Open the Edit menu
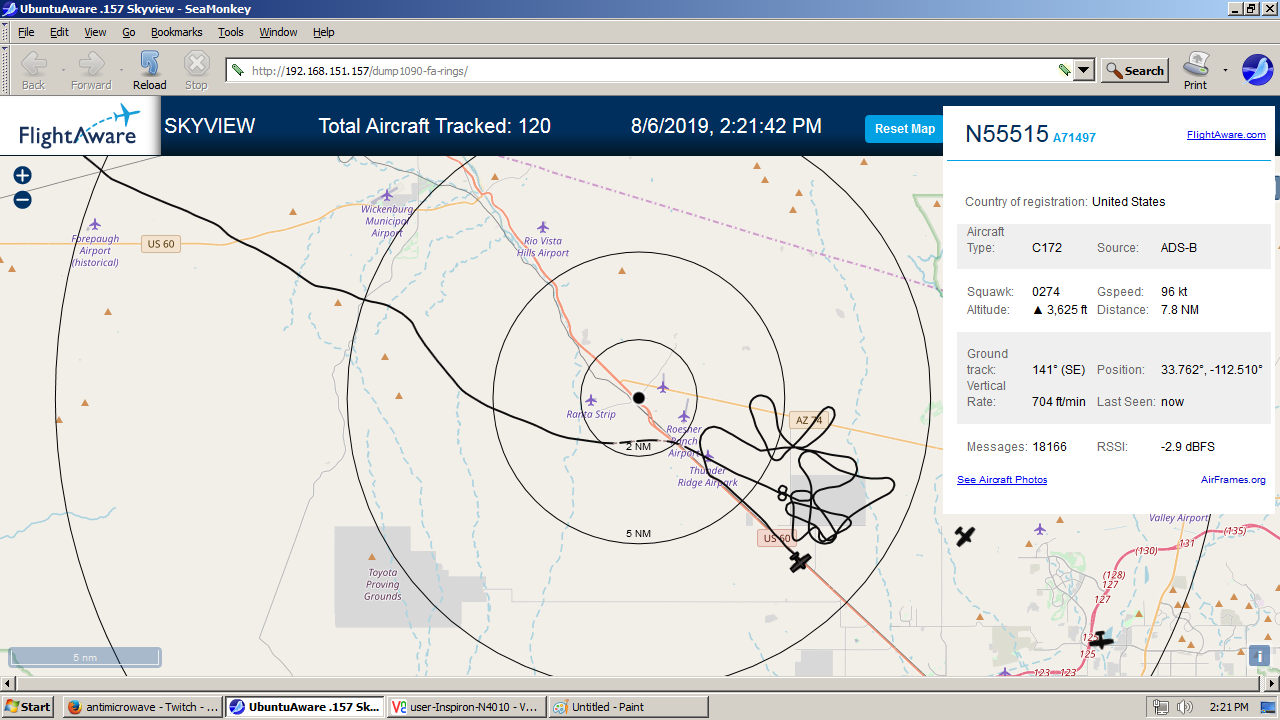This screenshot has height=720, width=1280. click(59, 32)
